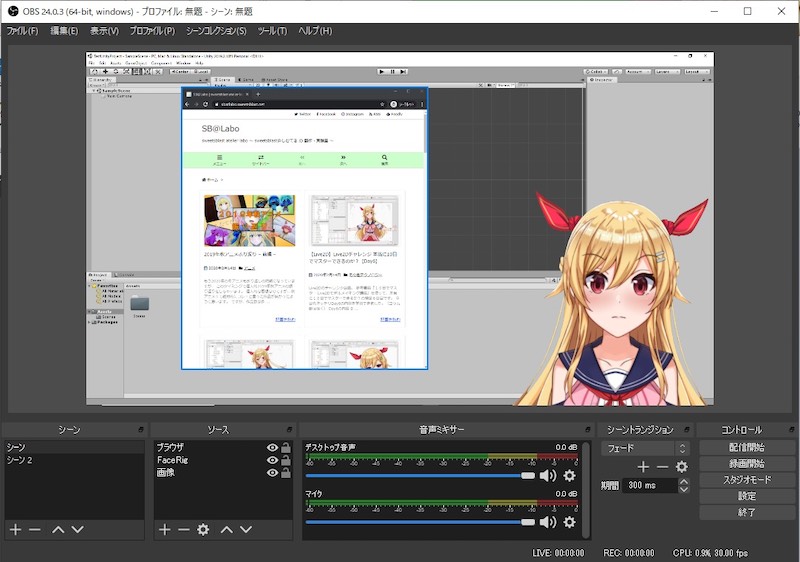The width and height of the screenshot is (800, 562).
Task: Click the SB@Labo browser window in preview
Action: tap(305, 228)
